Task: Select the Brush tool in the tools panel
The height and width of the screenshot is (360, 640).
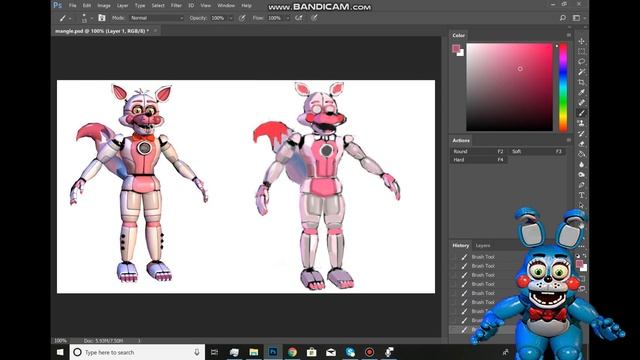Action: 581,113
